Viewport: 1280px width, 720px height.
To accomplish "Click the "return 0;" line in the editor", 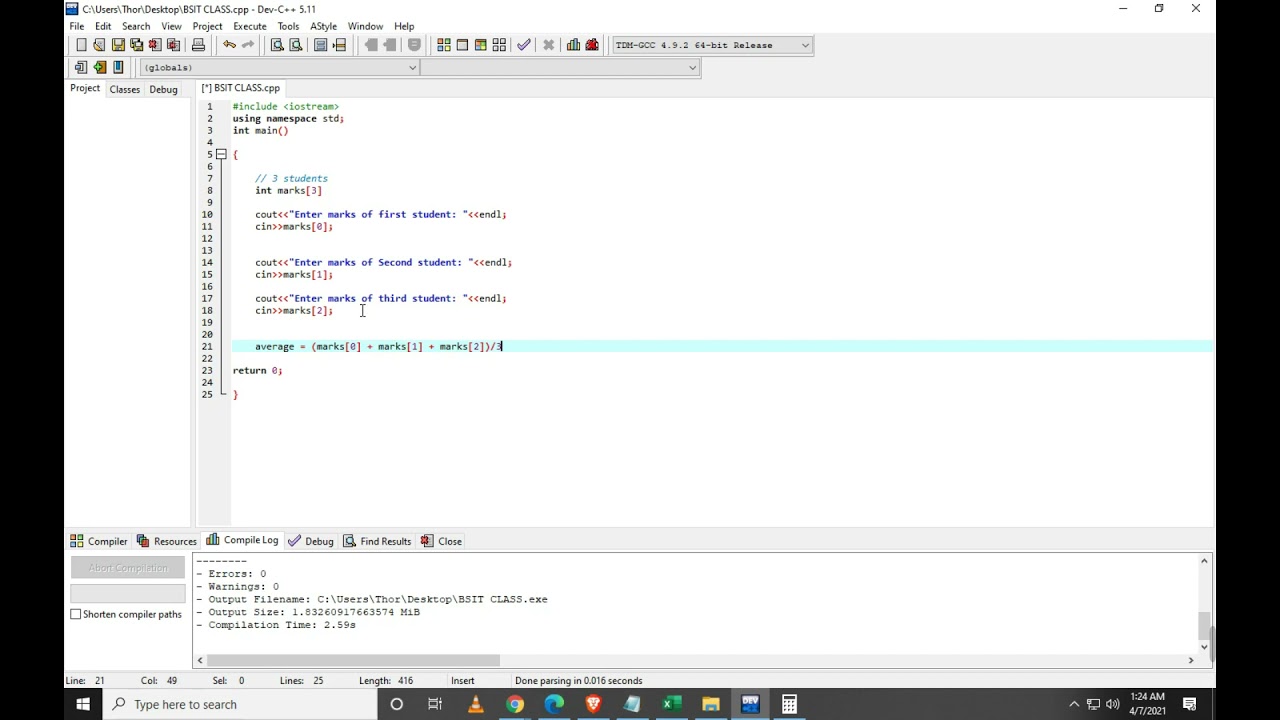I will pos(258,370).
